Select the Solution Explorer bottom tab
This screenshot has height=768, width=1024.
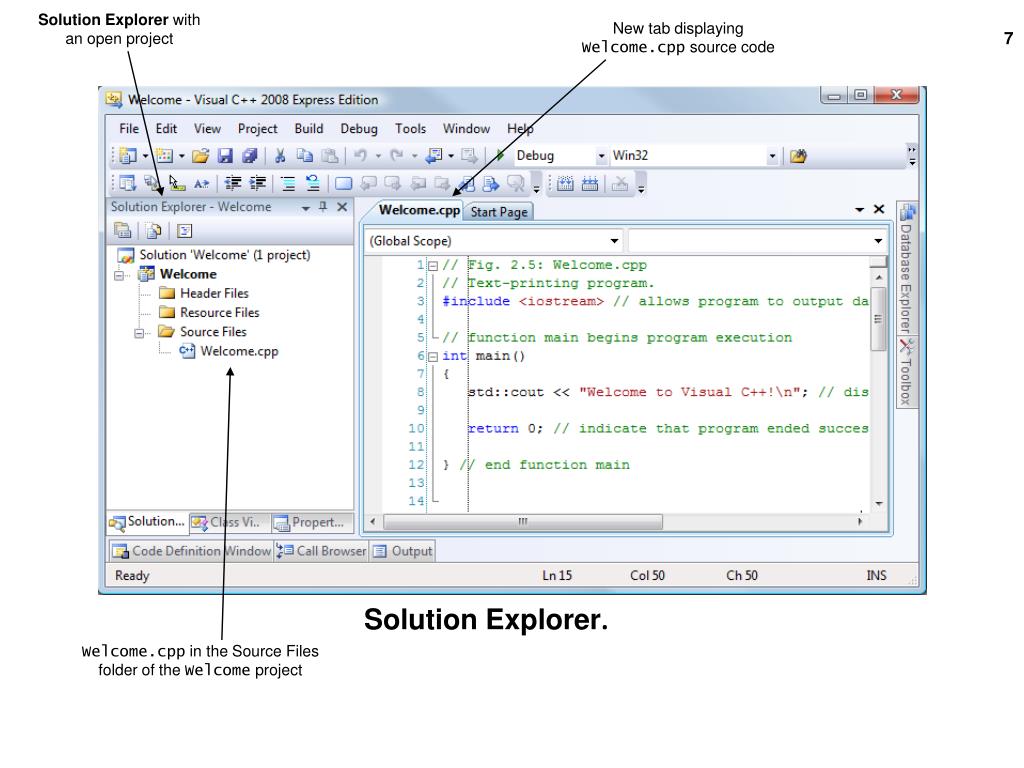coord(148,522)
